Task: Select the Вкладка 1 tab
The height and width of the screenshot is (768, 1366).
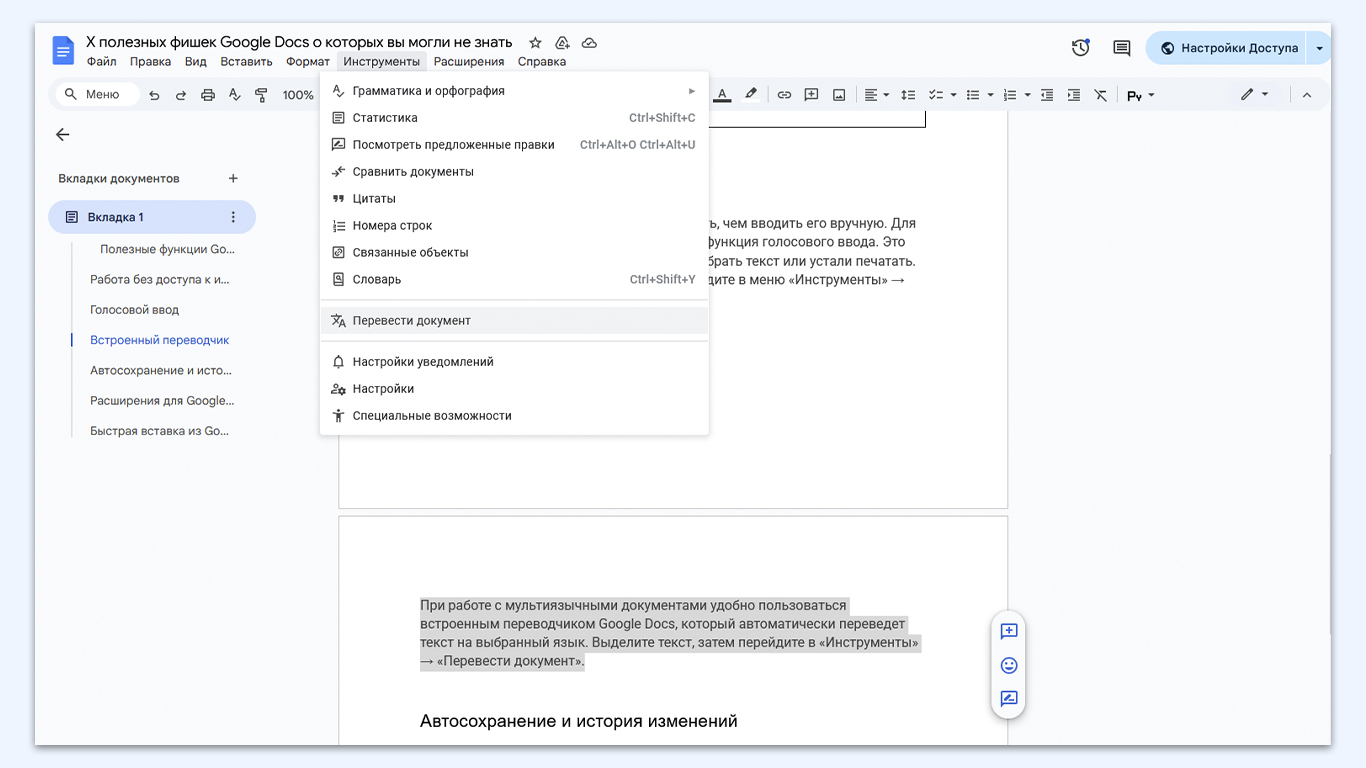Action: (x=152, y=217)
